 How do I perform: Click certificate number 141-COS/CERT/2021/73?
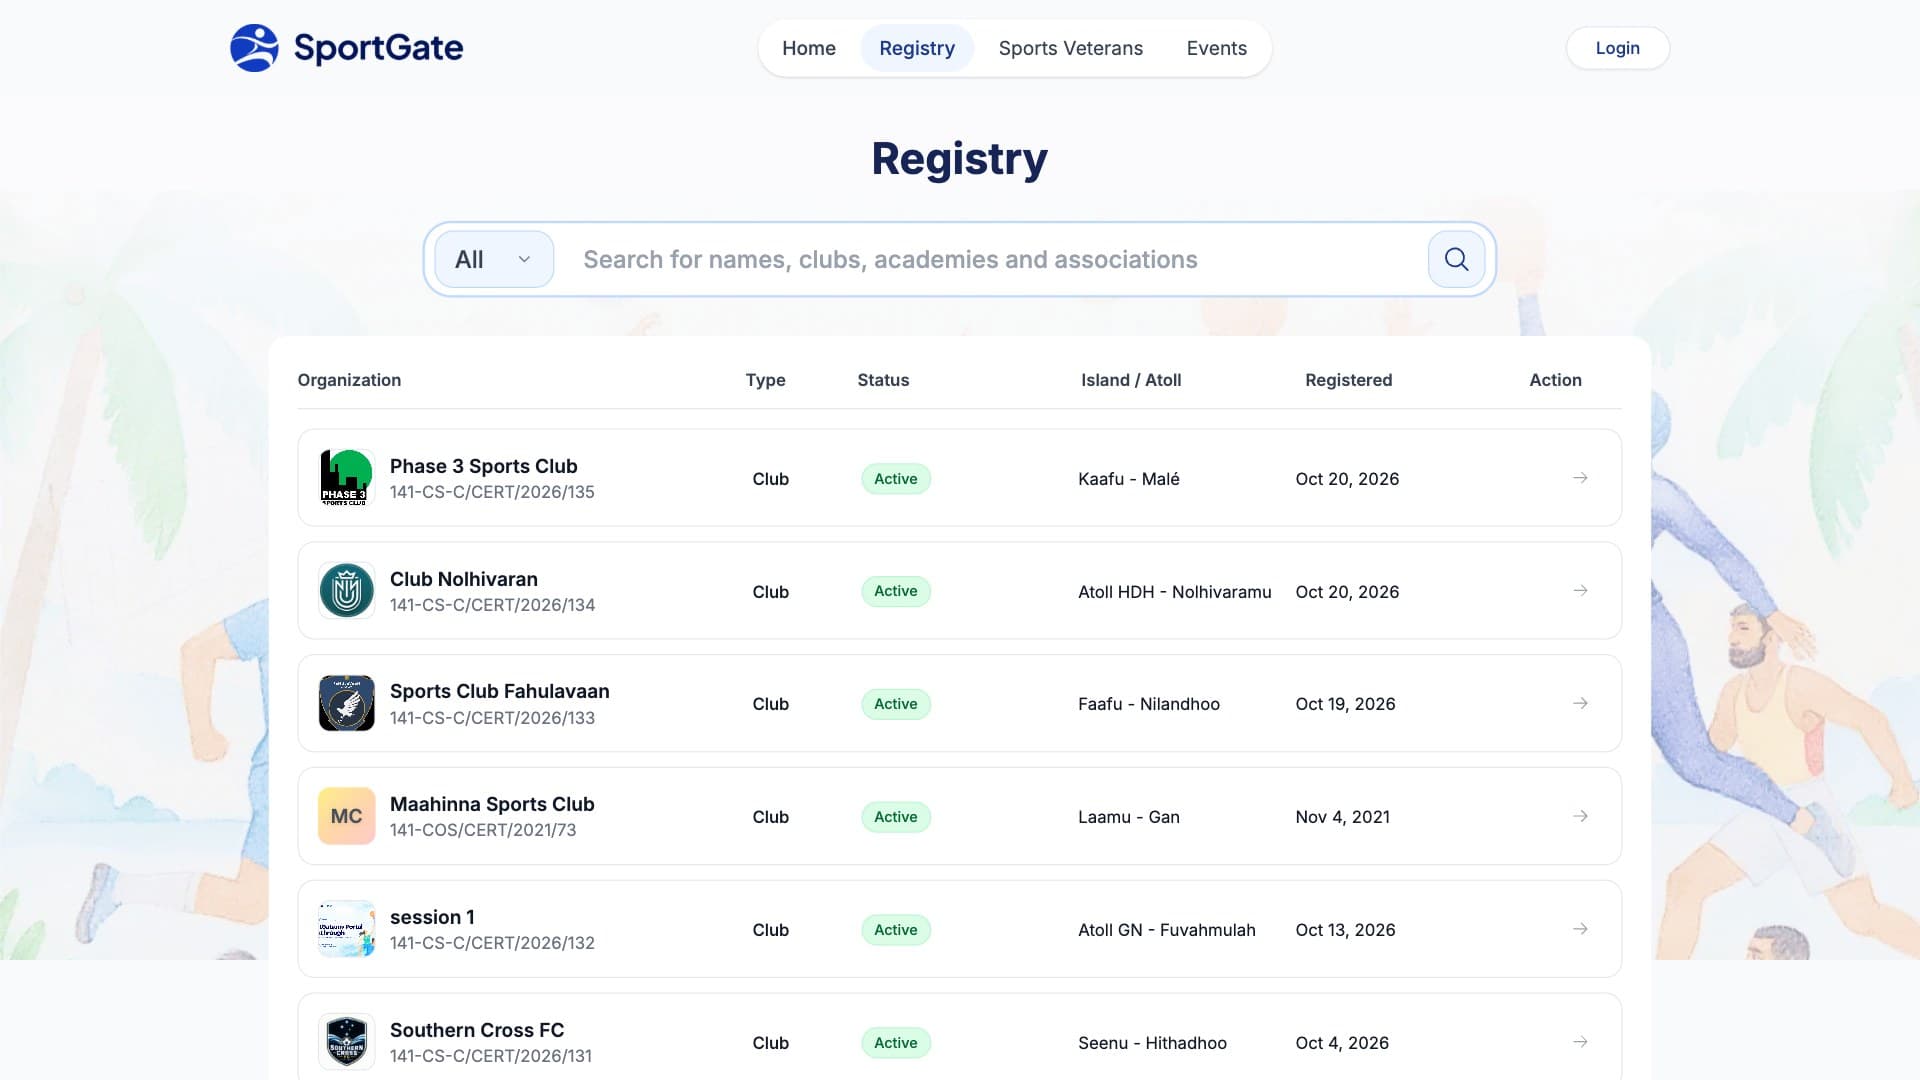pyautogui.click(x=483, y=830)
